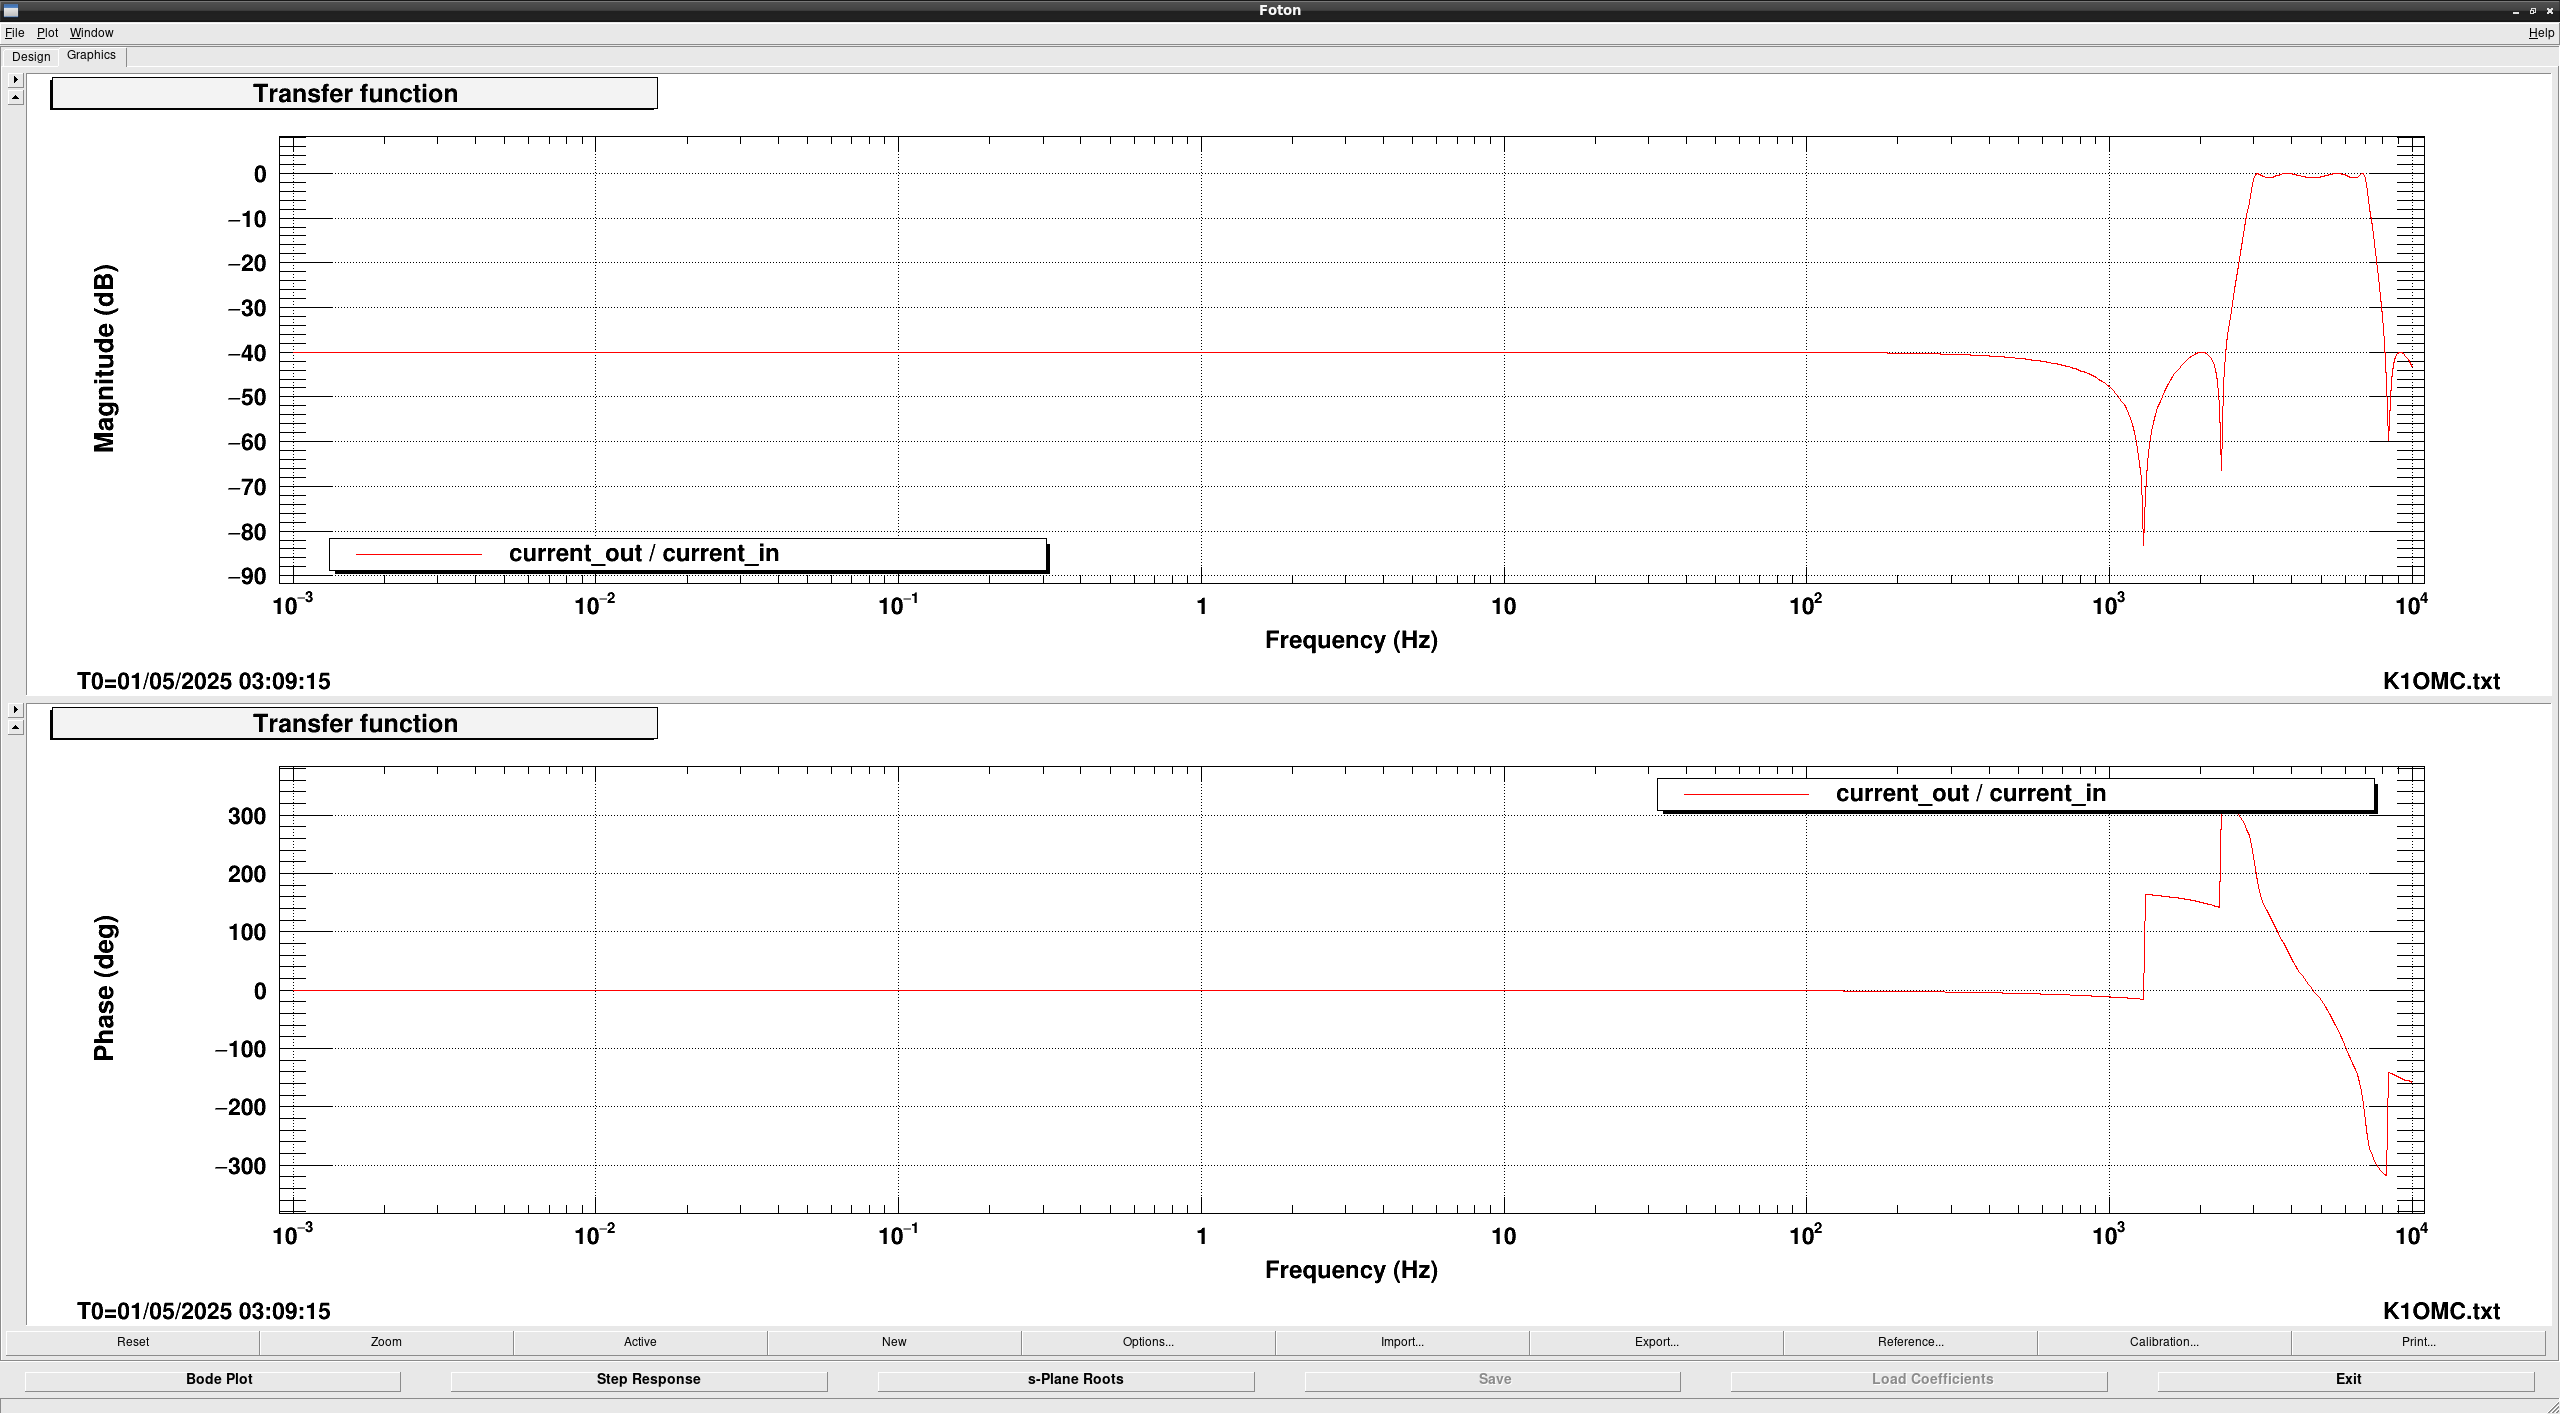Click K1OMC.txt label under the magnitude plot
This screenshot has width=2560, height=1414.
tap(2441, 681)
